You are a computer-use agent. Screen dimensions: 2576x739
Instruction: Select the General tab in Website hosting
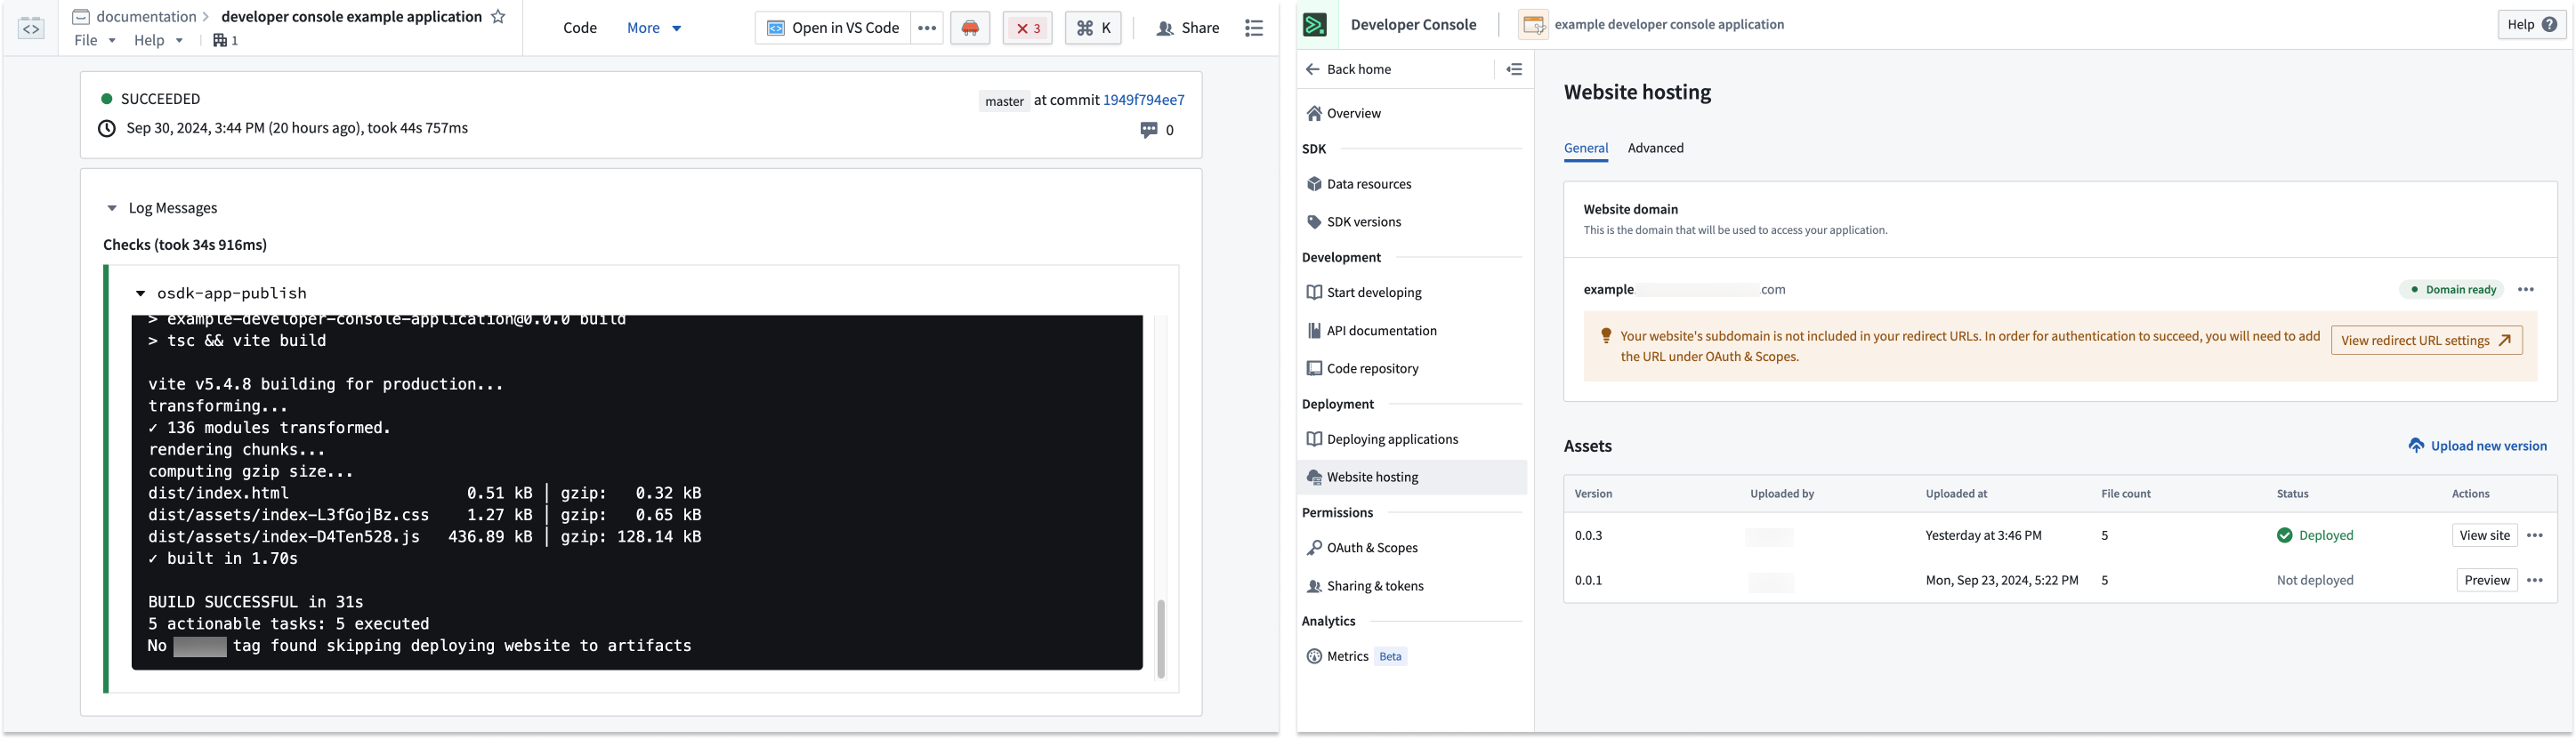click(1586, 148)
